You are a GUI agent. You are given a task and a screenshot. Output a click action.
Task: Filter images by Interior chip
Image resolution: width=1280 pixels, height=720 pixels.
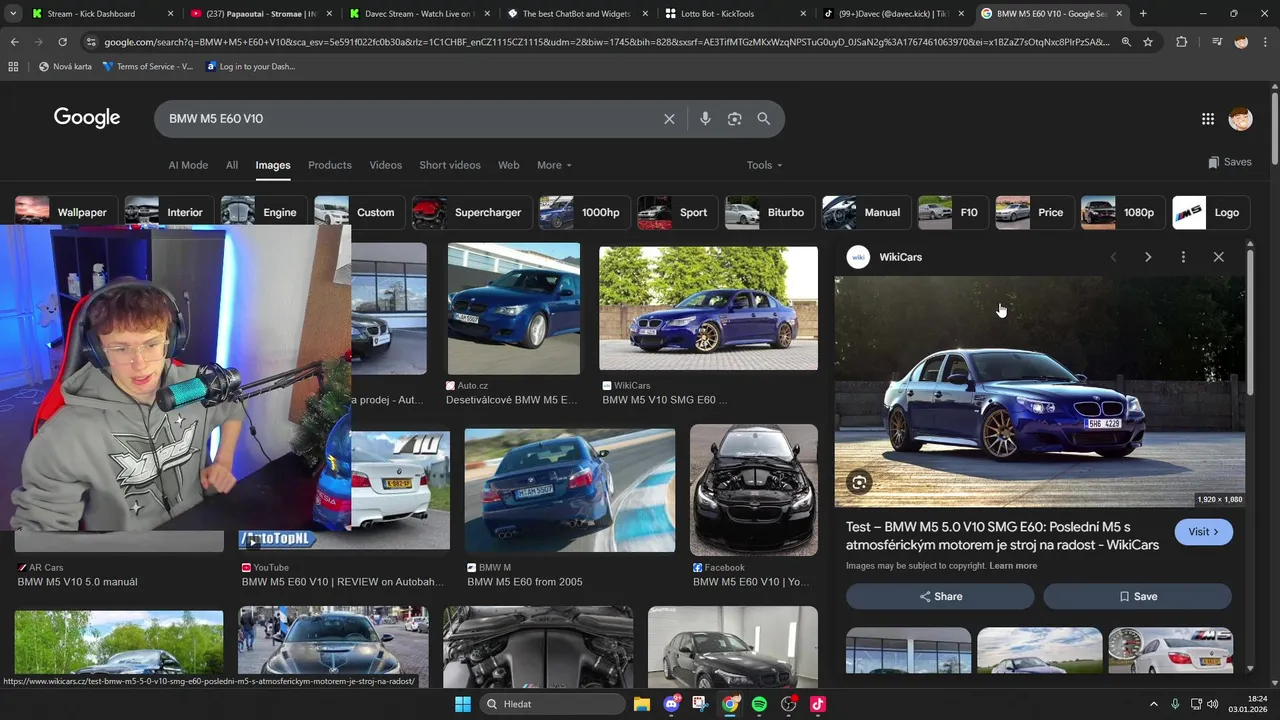click(x=167, y=212)
